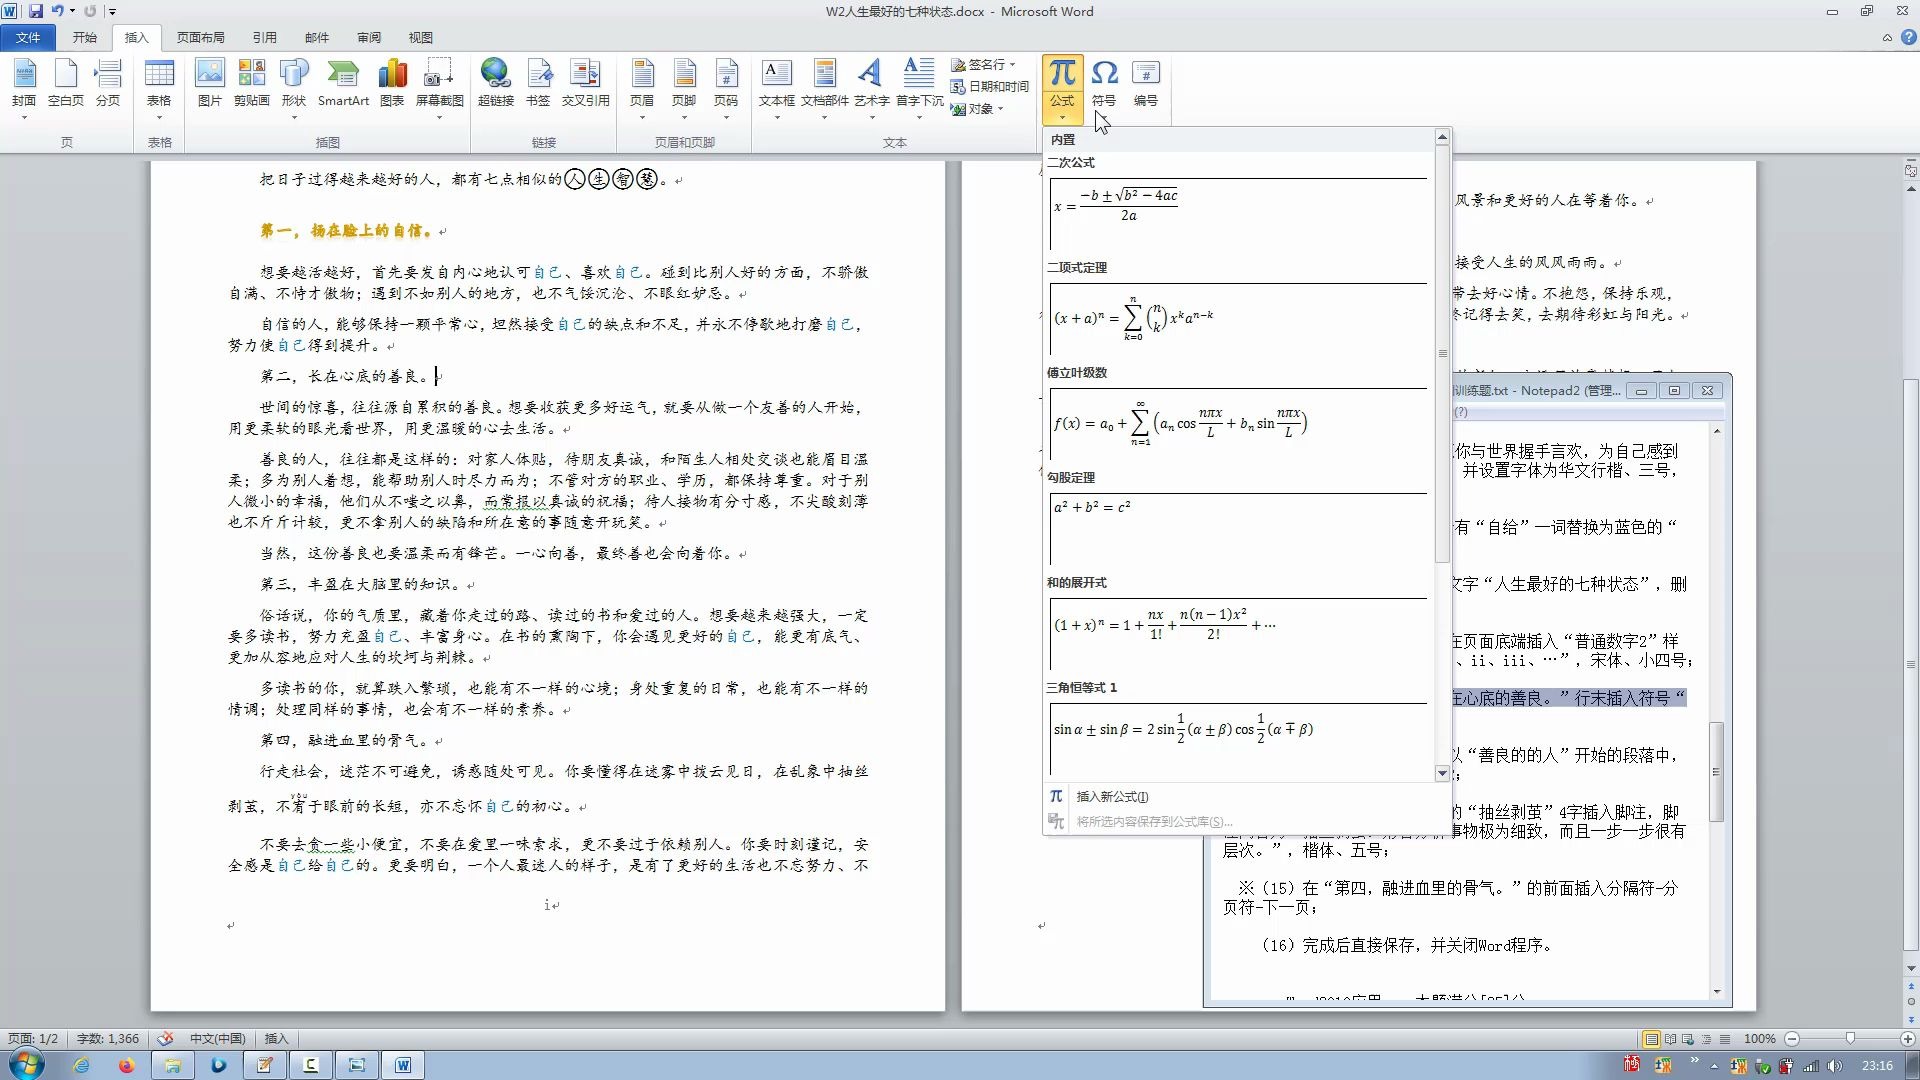
Task: Click Insert New Equation option
Action: coord(1111,797)
